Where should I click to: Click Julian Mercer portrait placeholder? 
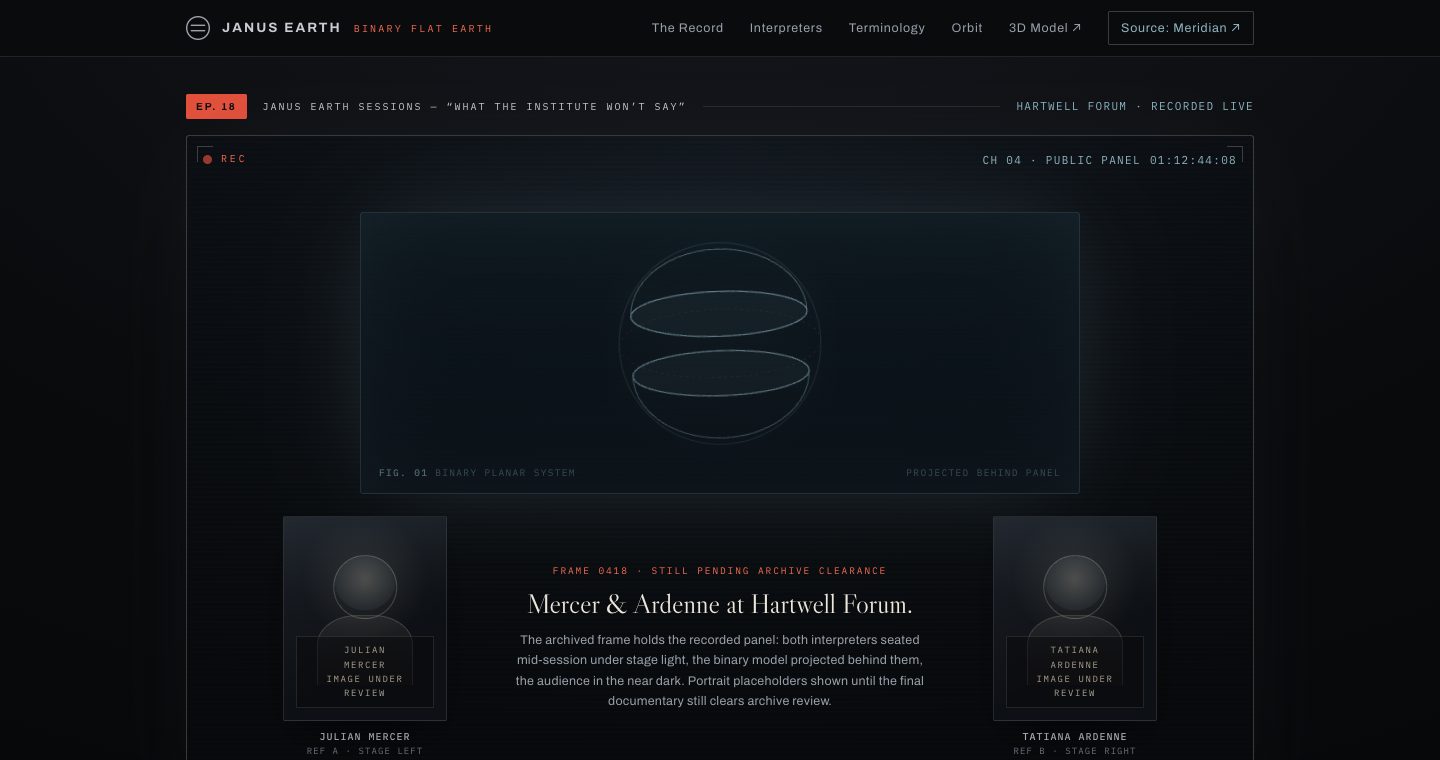[365, 618]
